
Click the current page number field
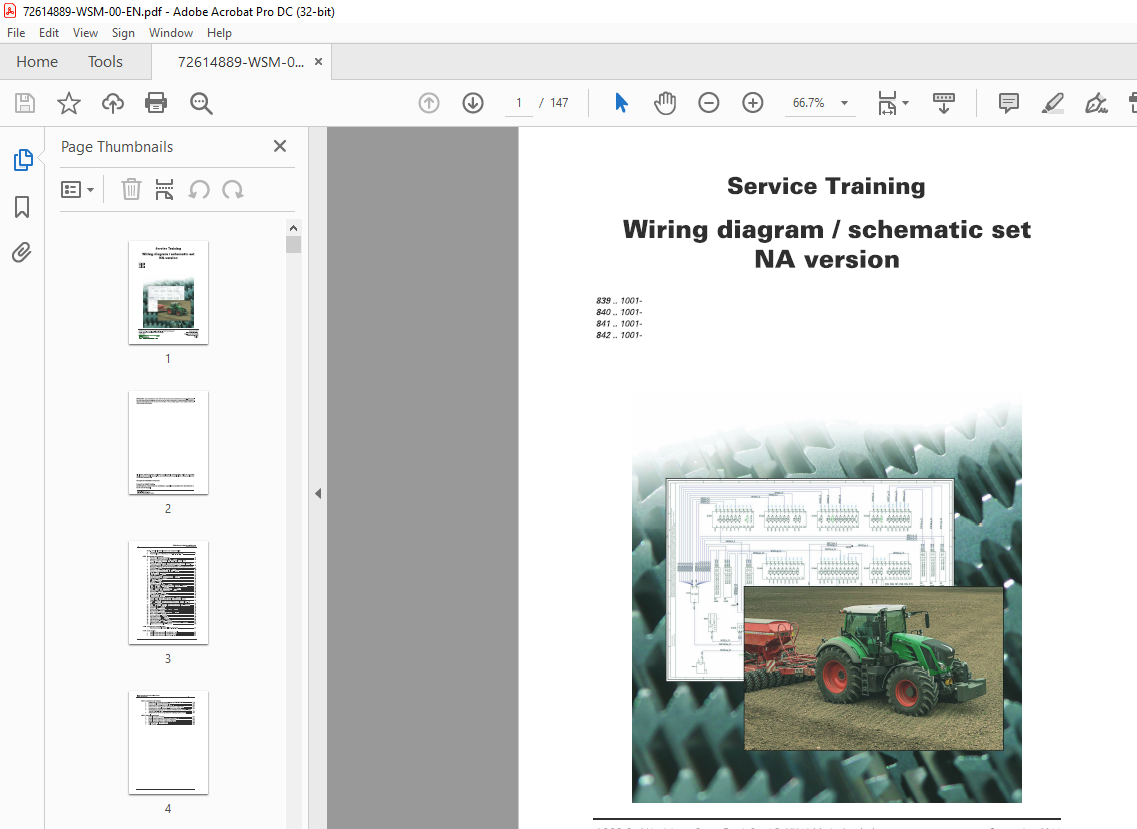pyautogui.click(x=518, y=103)
